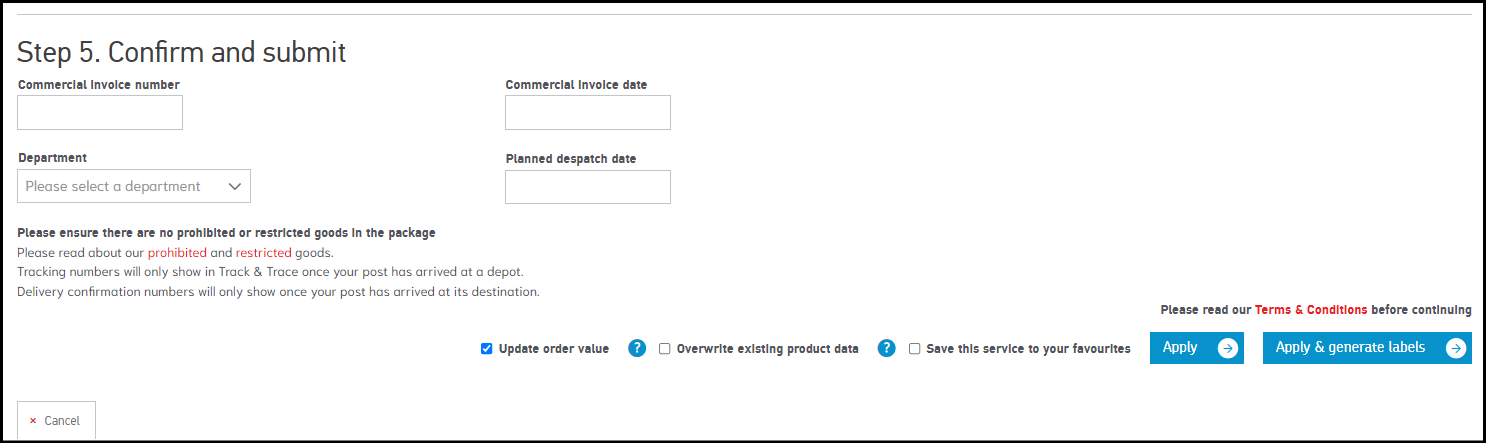Click the help icon beside Overwrite existing product data
Screen dimensions: 1486x443
[x=886, y=348]
